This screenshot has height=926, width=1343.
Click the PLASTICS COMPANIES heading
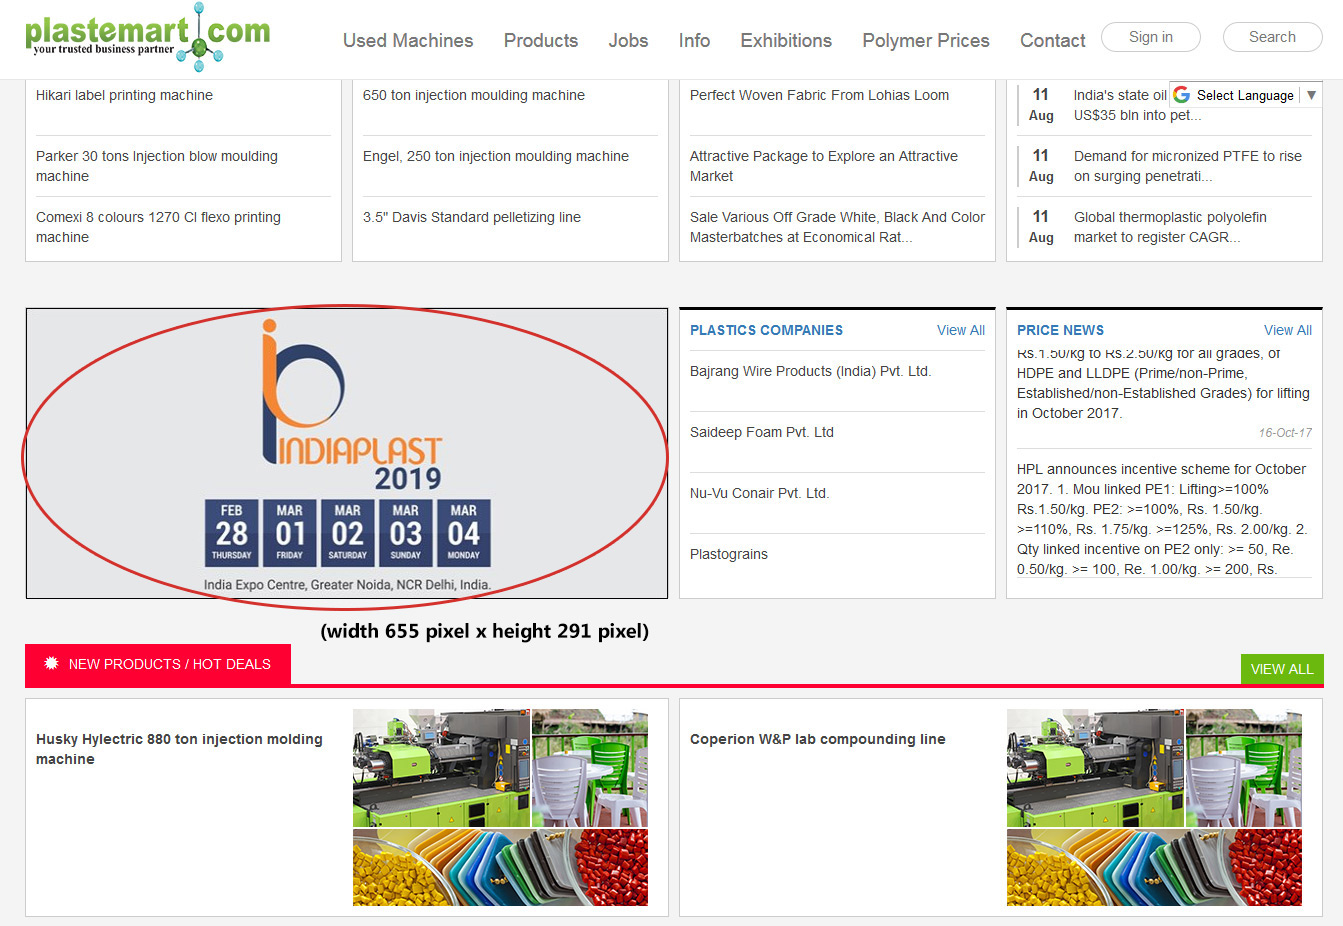766,330
